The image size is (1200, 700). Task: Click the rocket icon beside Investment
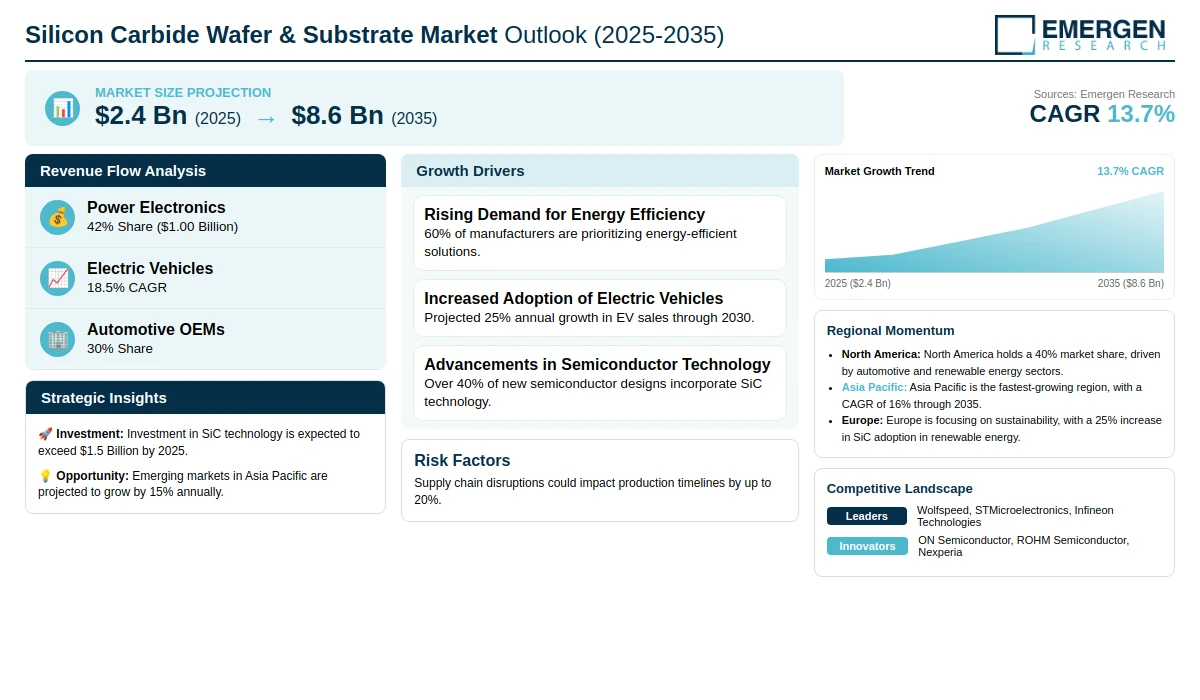coord(45,434)
